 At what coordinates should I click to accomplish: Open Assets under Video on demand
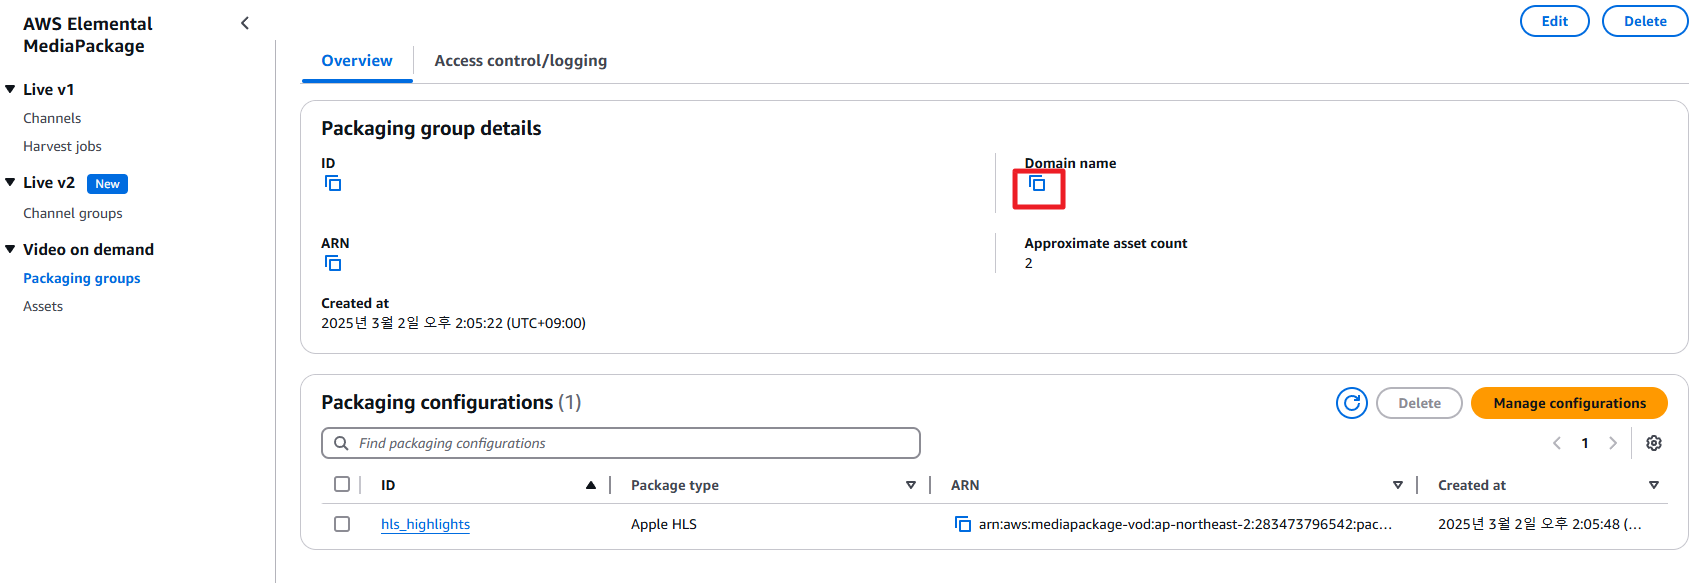[x=43, y=306]
